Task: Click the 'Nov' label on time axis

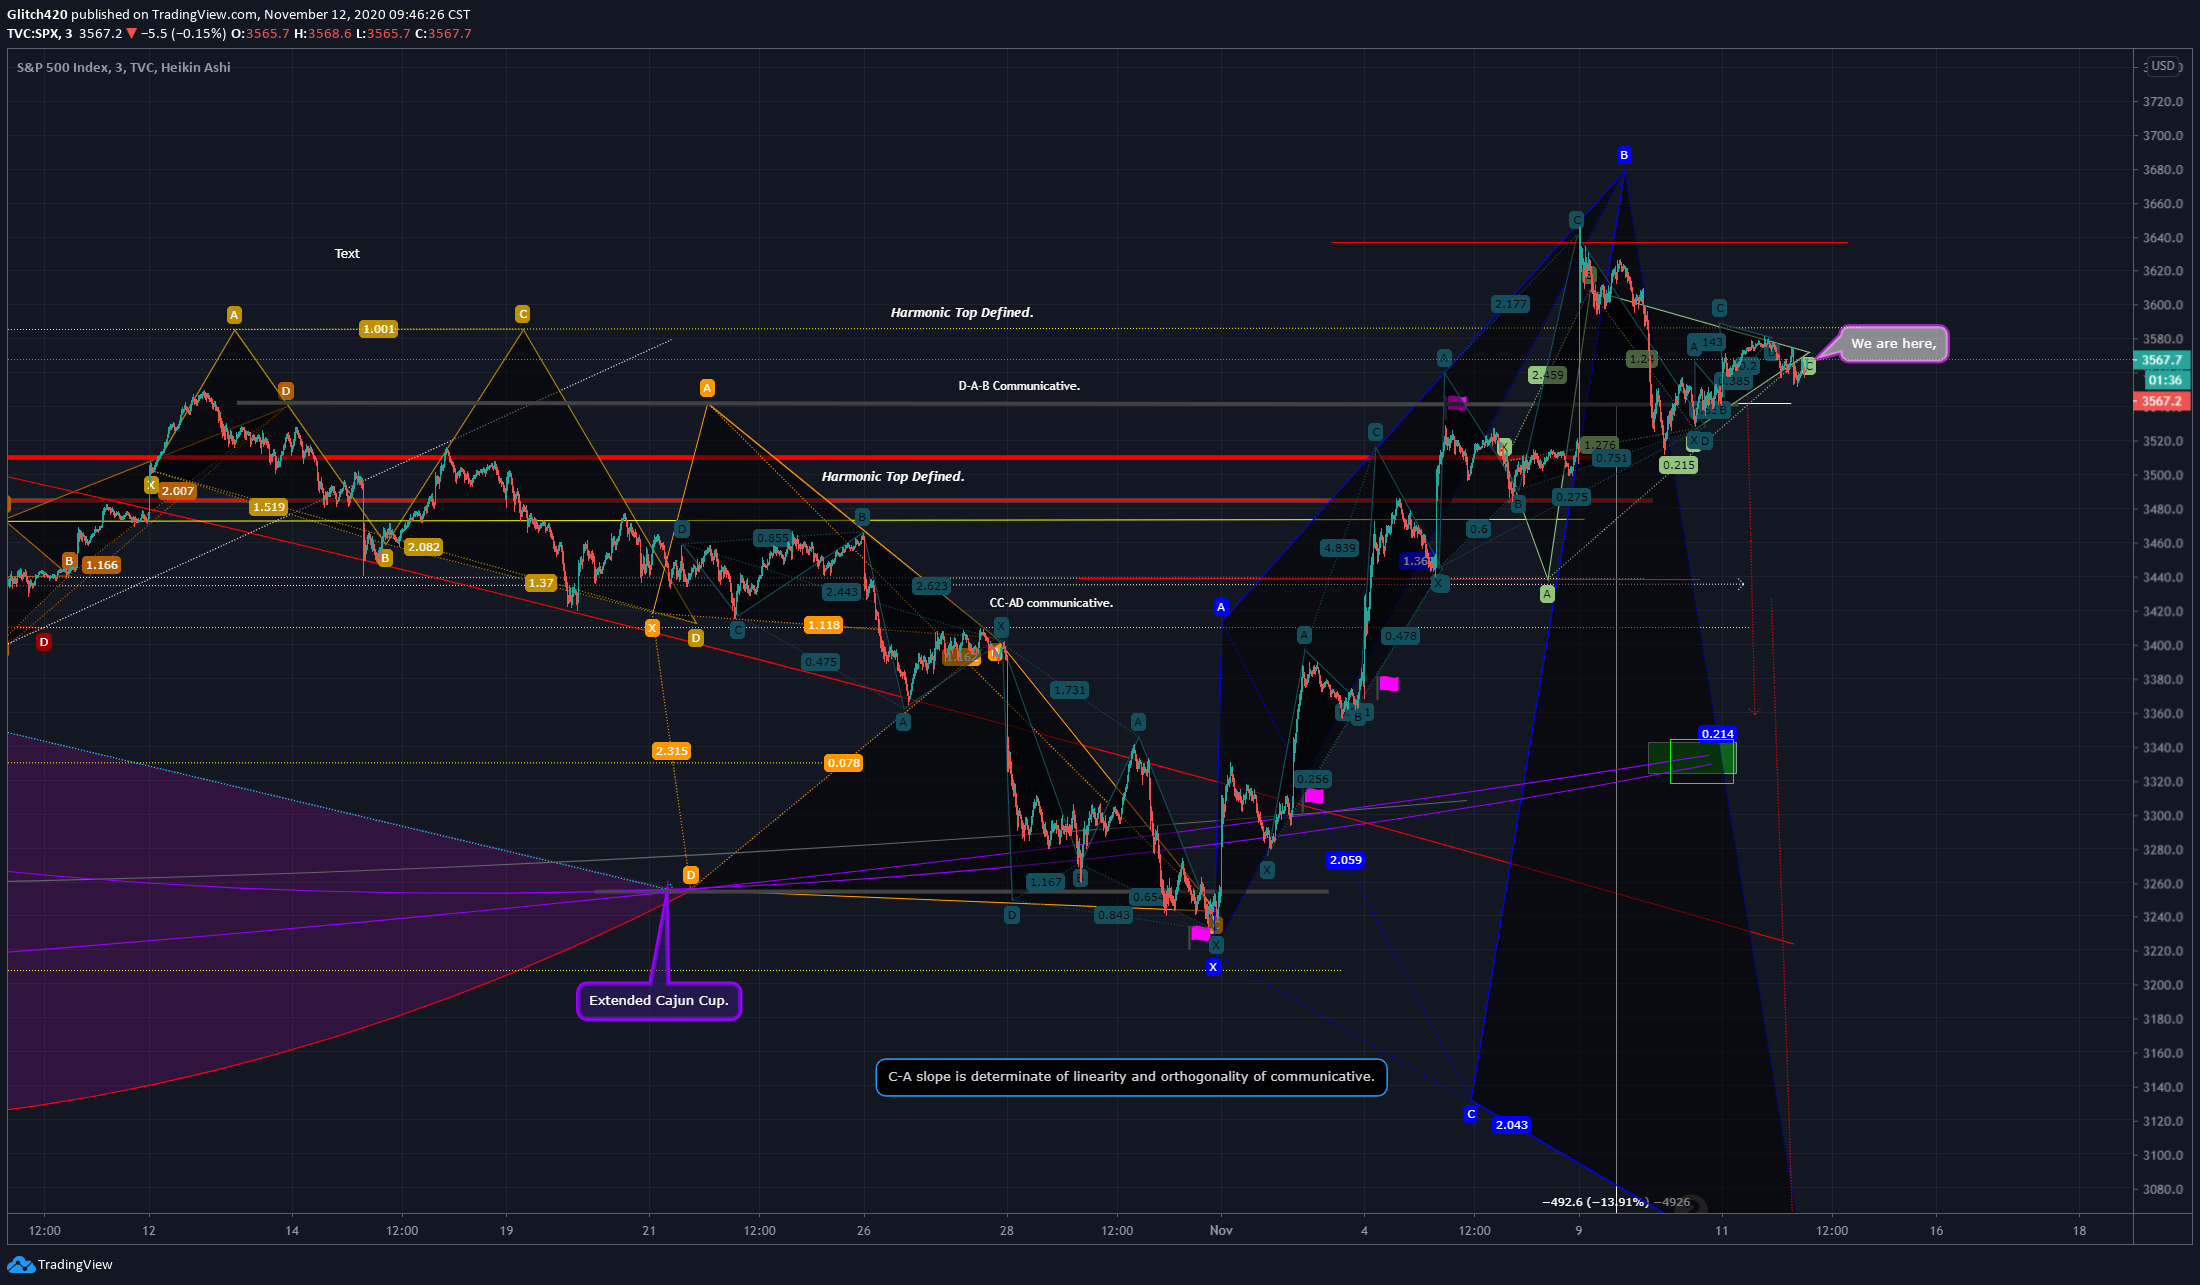Action: click(1221, 1231)
